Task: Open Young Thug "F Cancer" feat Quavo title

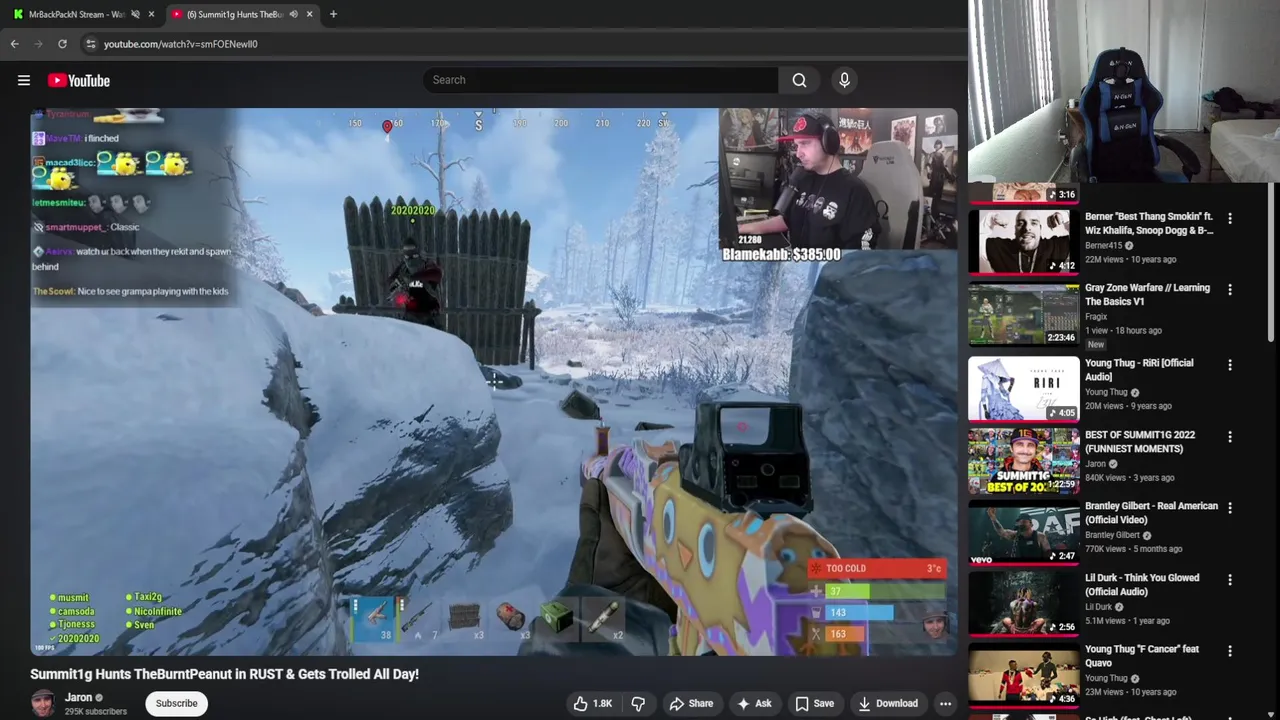Action: coord(1142,656)
